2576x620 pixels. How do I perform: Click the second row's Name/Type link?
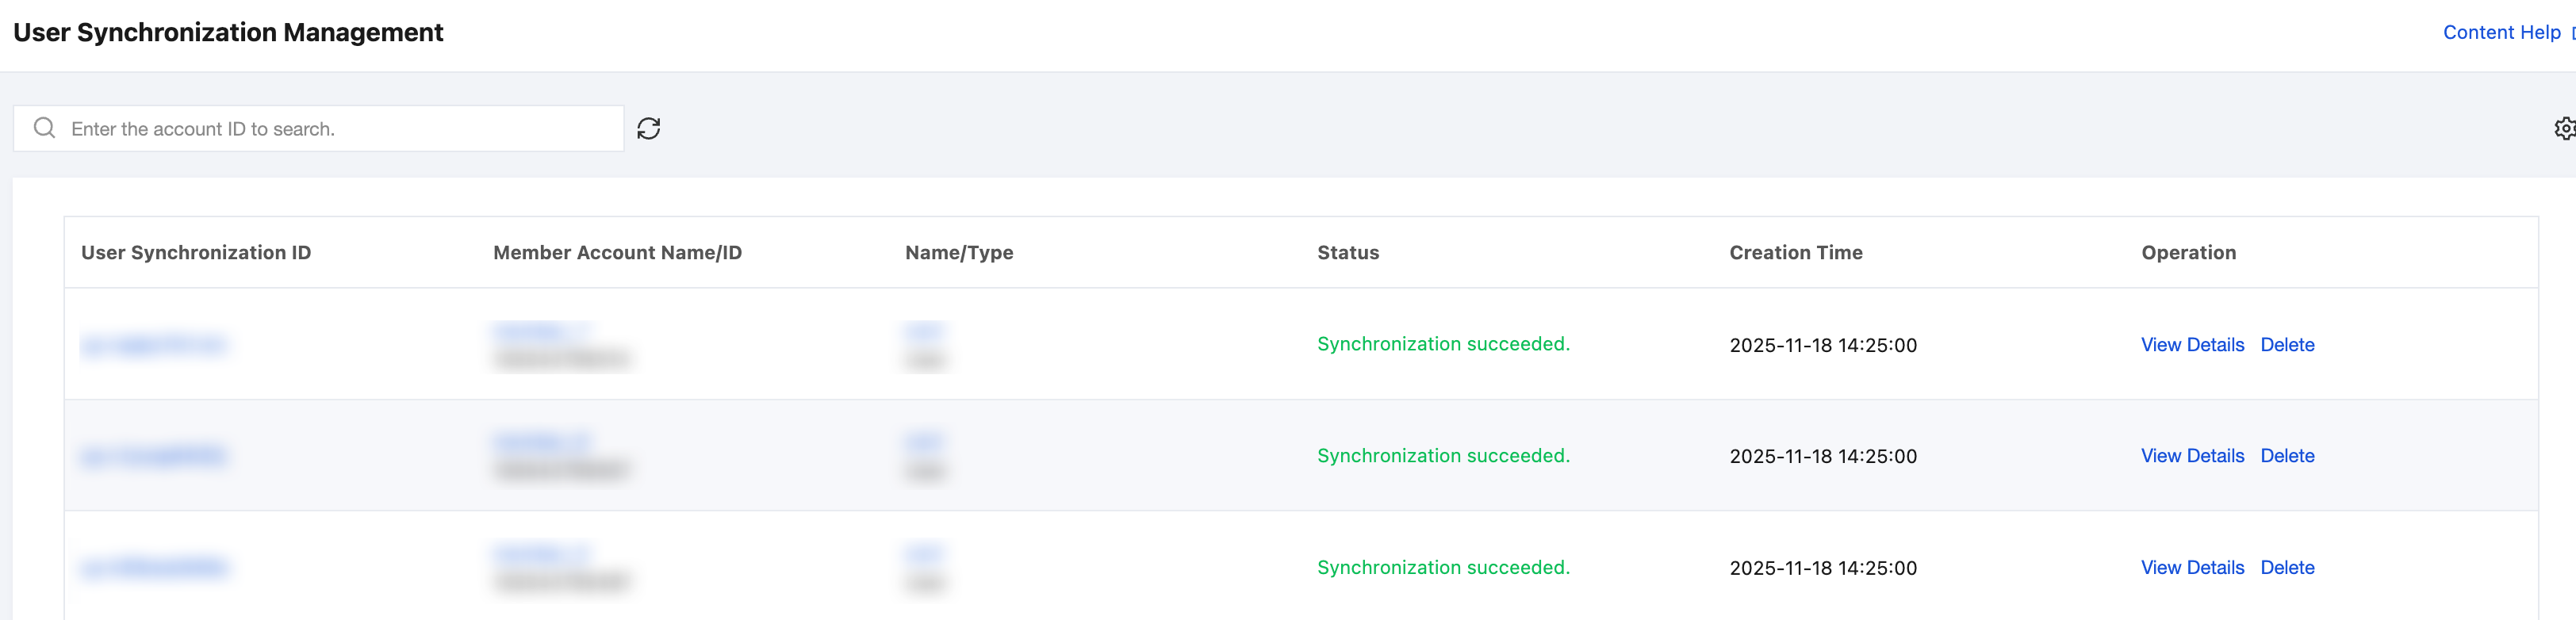point(924,442)
